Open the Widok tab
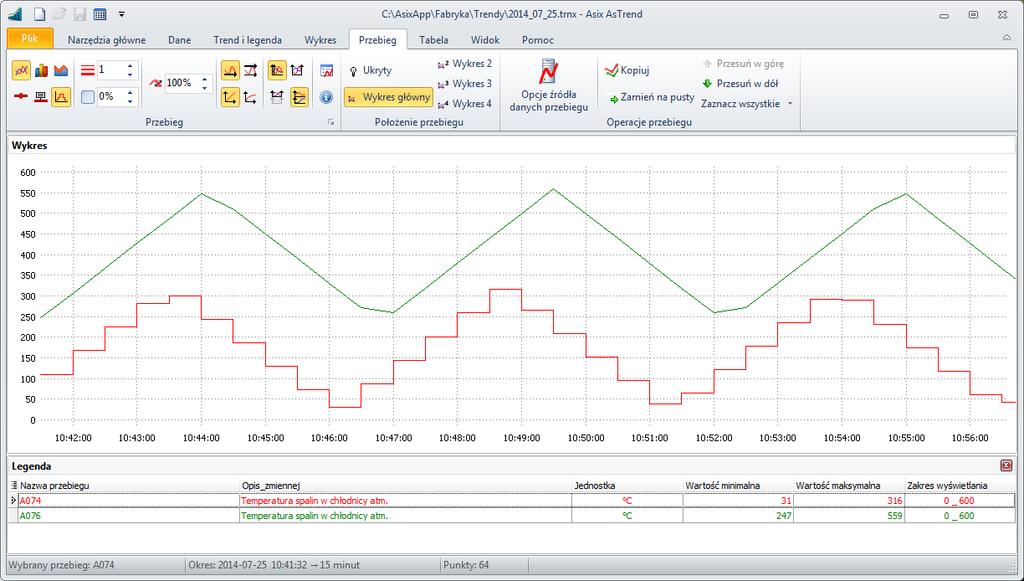This screenshot has width=1024, height=581. 485,40
